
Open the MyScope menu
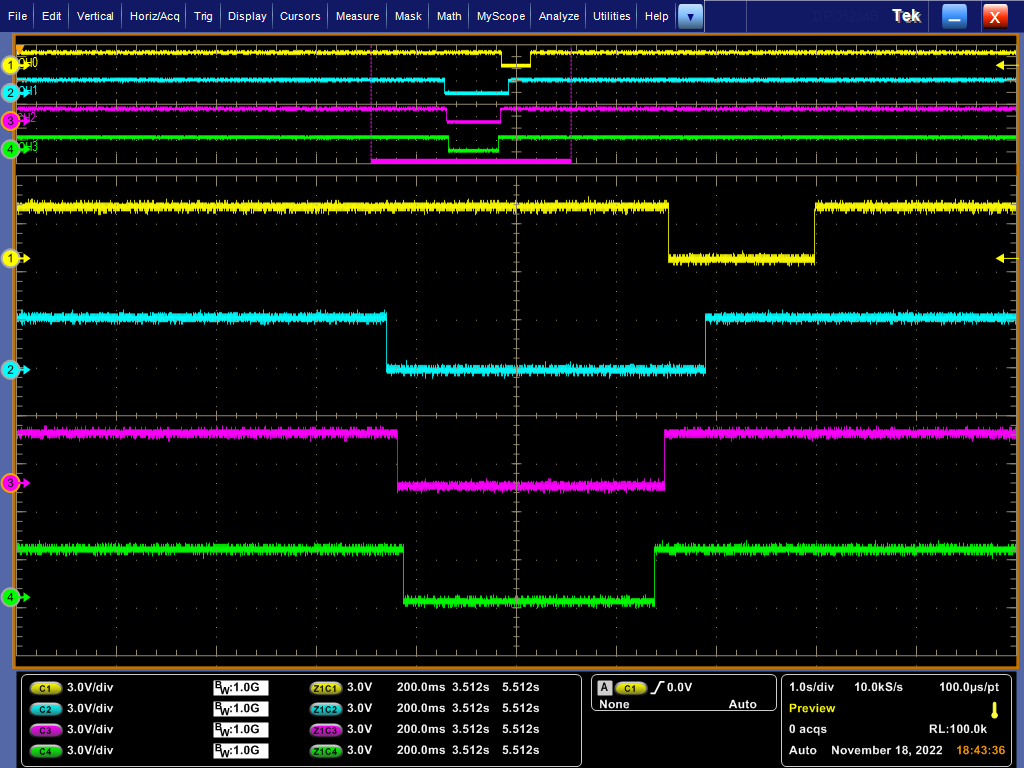[500, 16]
